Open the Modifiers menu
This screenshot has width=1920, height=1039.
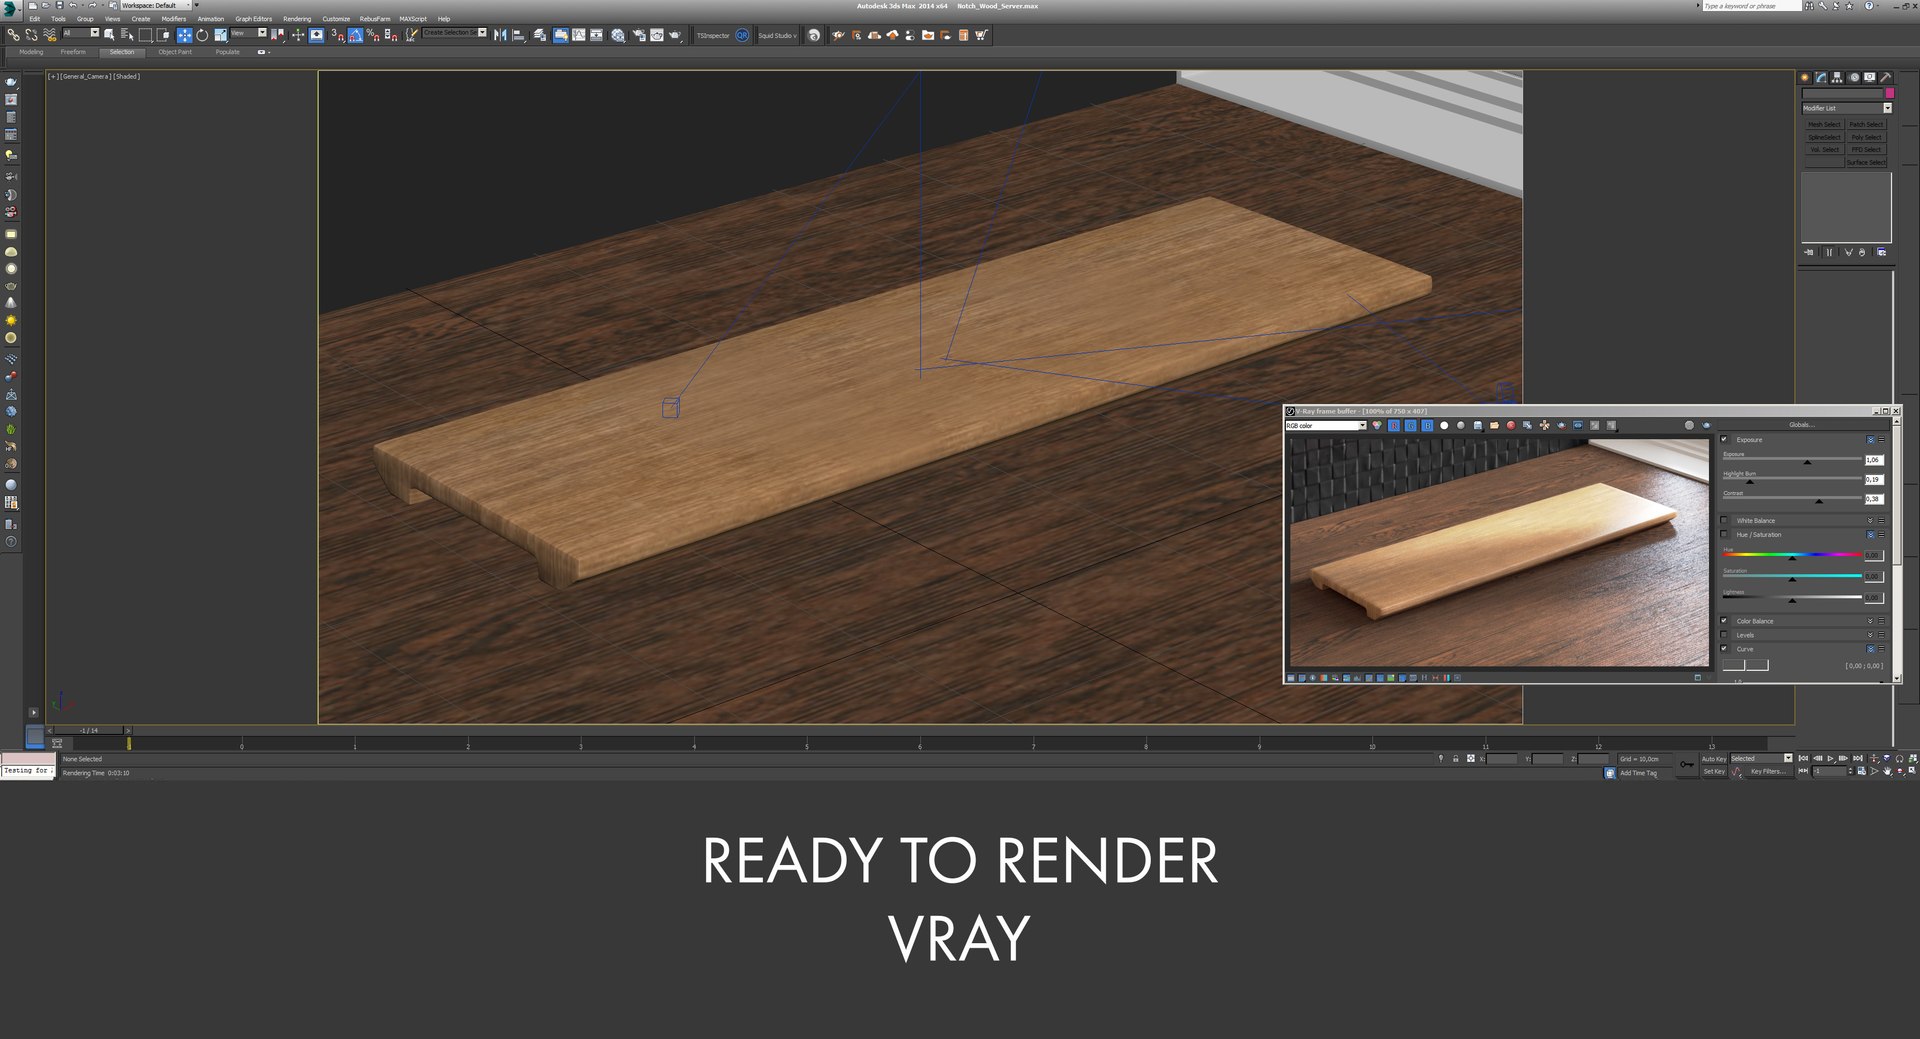point(174,19)
